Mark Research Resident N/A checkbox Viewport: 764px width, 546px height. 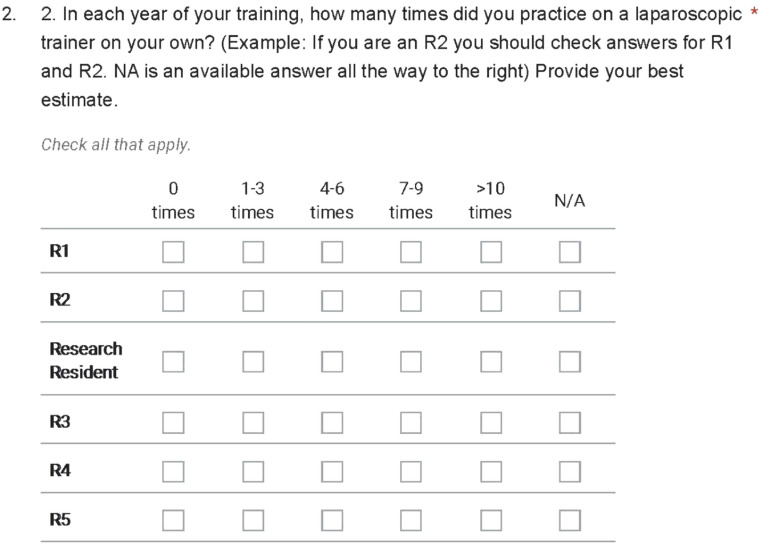coord(570,361)
